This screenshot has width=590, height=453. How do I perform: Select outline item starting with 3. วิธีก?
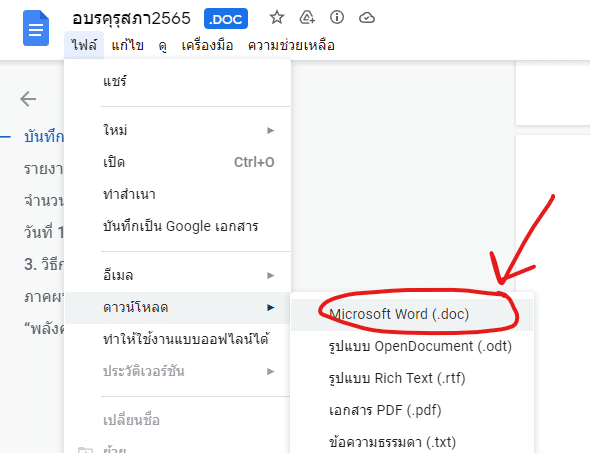(44, 265)
